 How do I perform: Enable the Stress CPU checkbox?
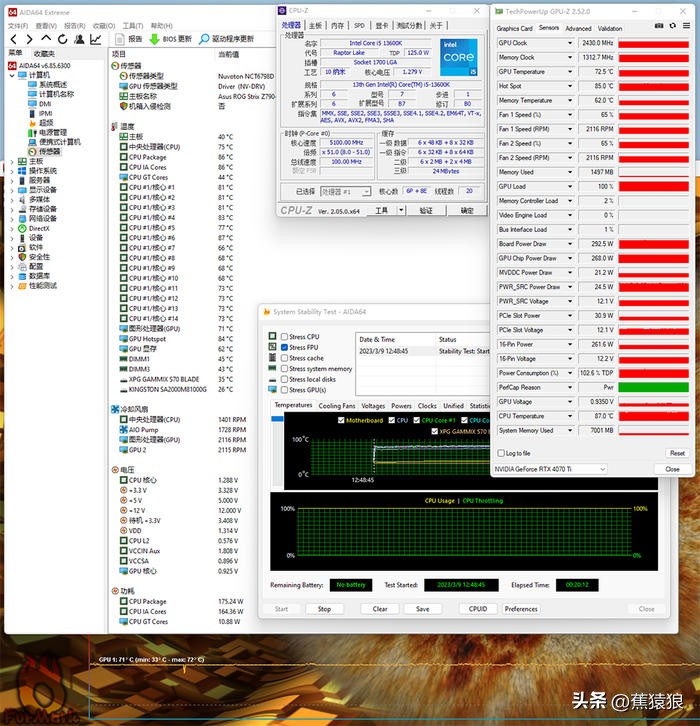(285, 337)
